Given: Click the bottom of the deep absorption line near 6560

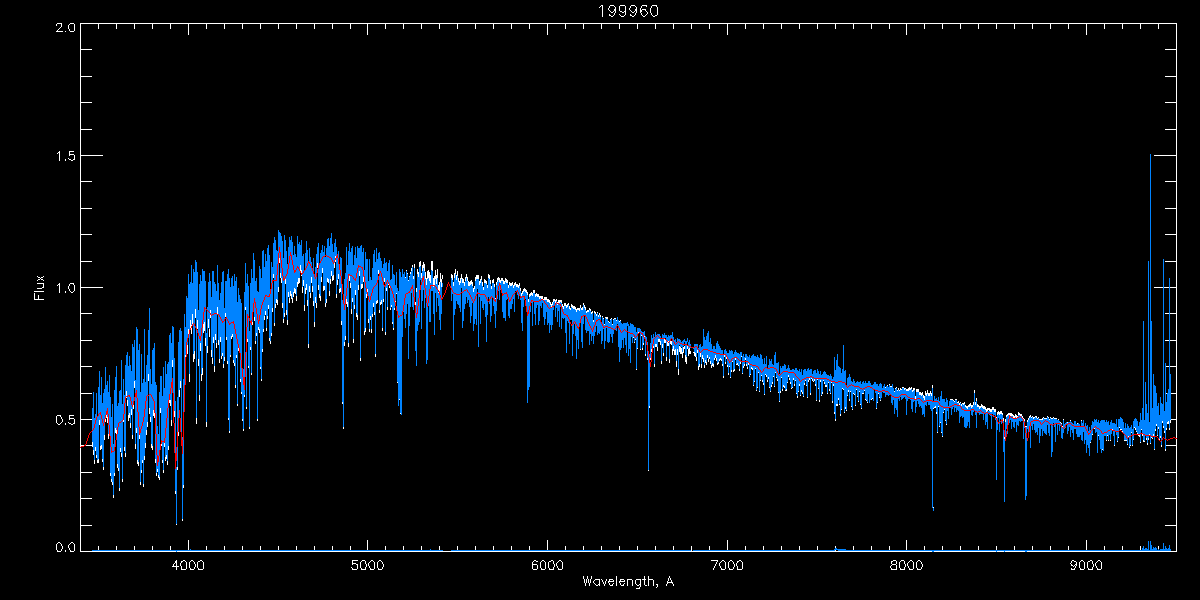Looking at the screenshot, I should [648, 468].
